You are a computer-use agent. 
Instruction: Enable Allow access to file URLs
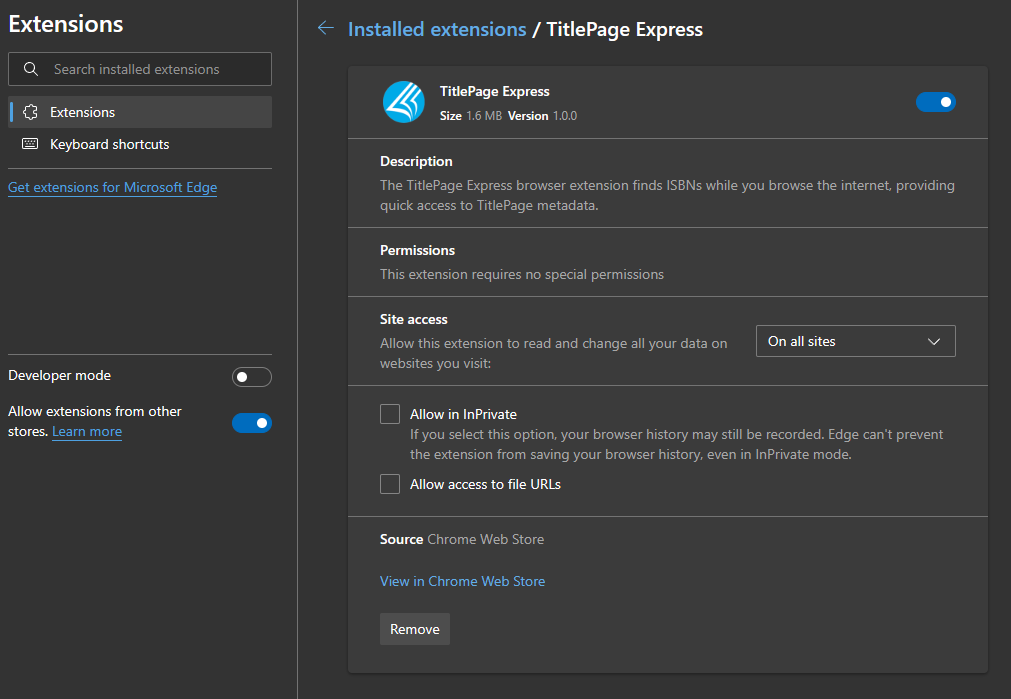(389, 483)
